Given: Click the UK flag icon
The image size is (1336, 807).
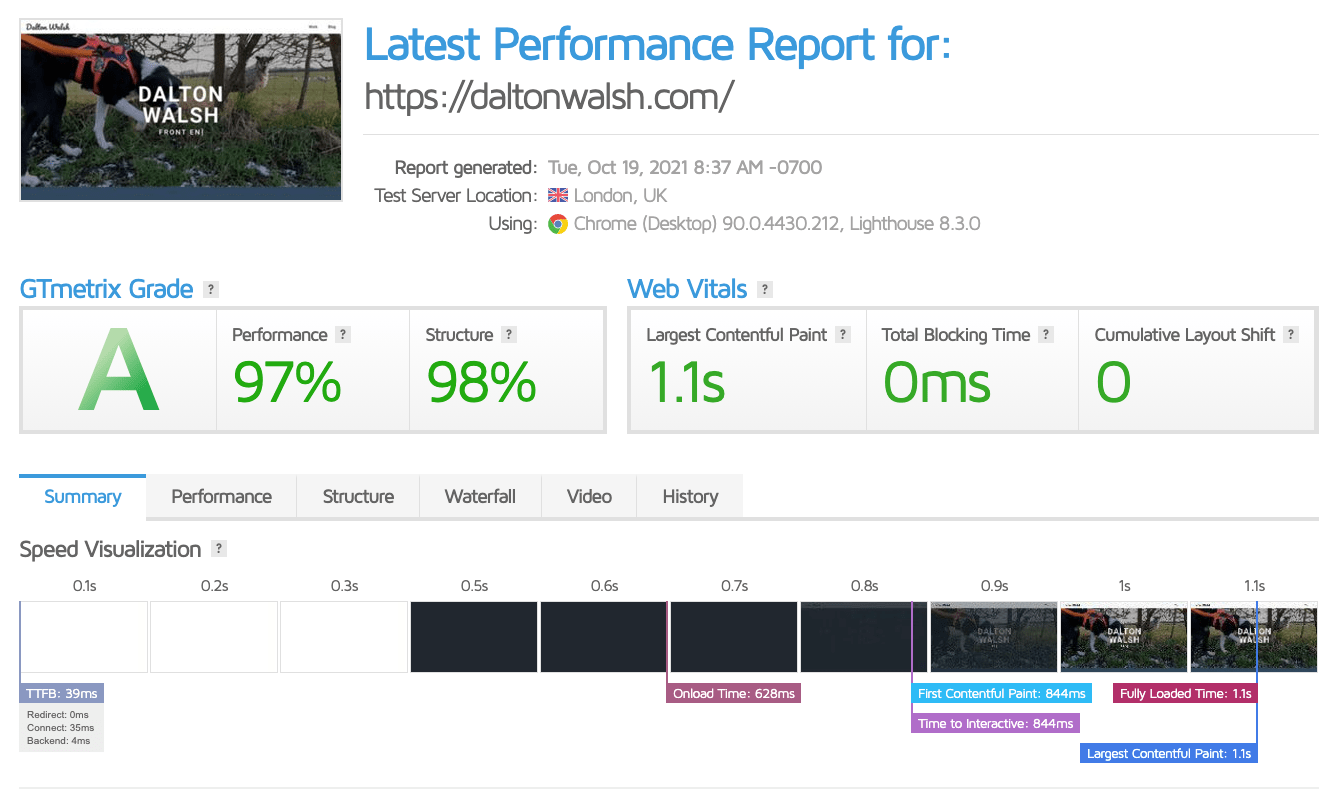Looking at the screenshot, I should 557,196.
